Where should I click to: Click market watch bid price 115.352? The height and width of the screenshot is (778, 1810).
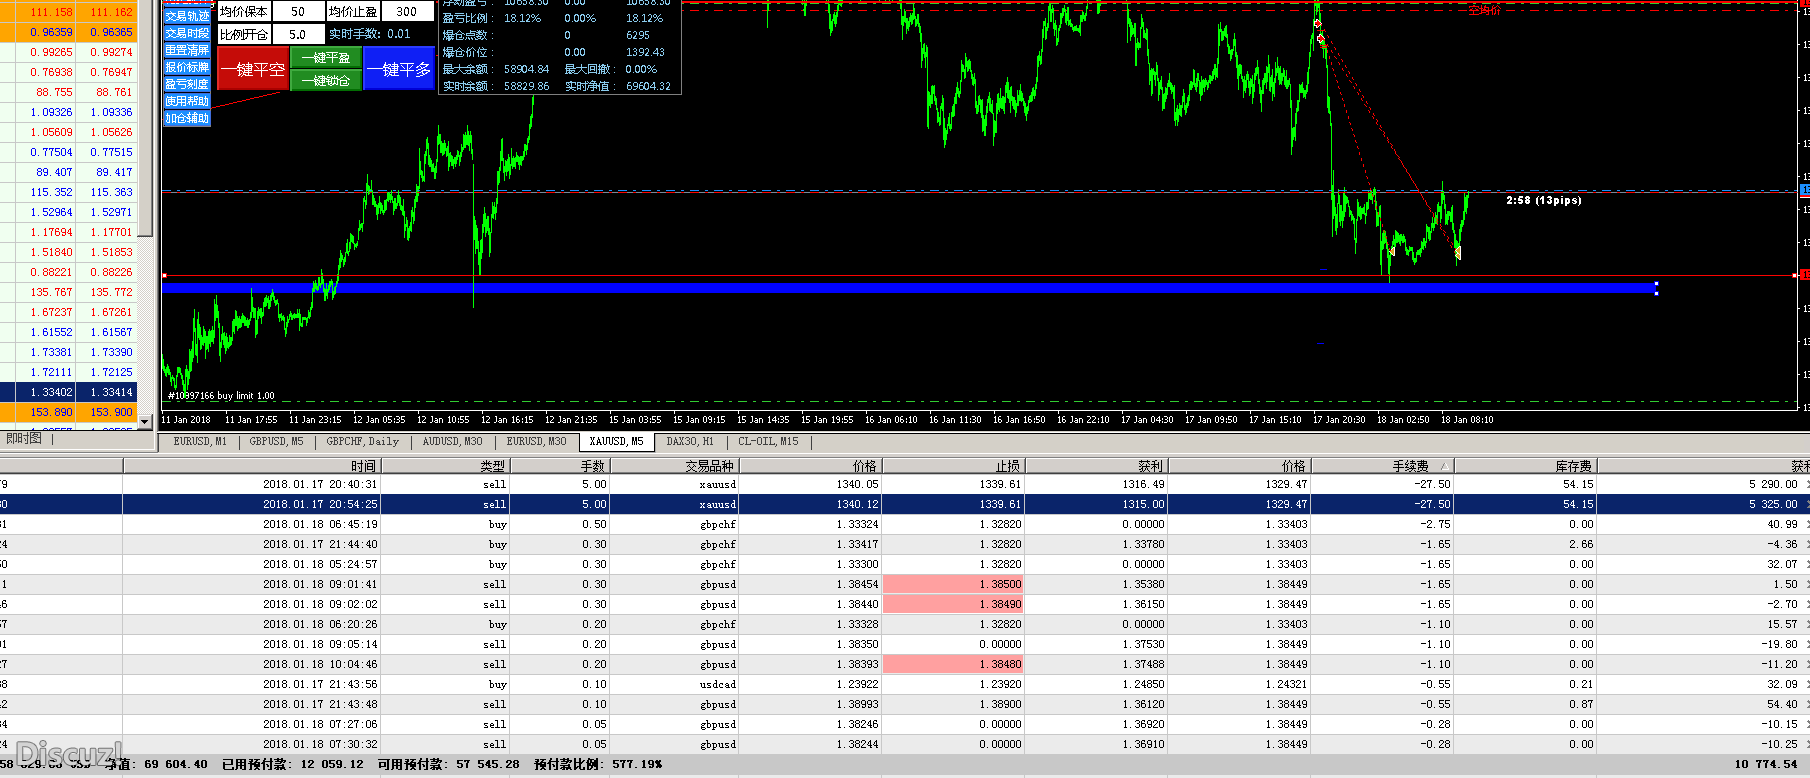51,192
